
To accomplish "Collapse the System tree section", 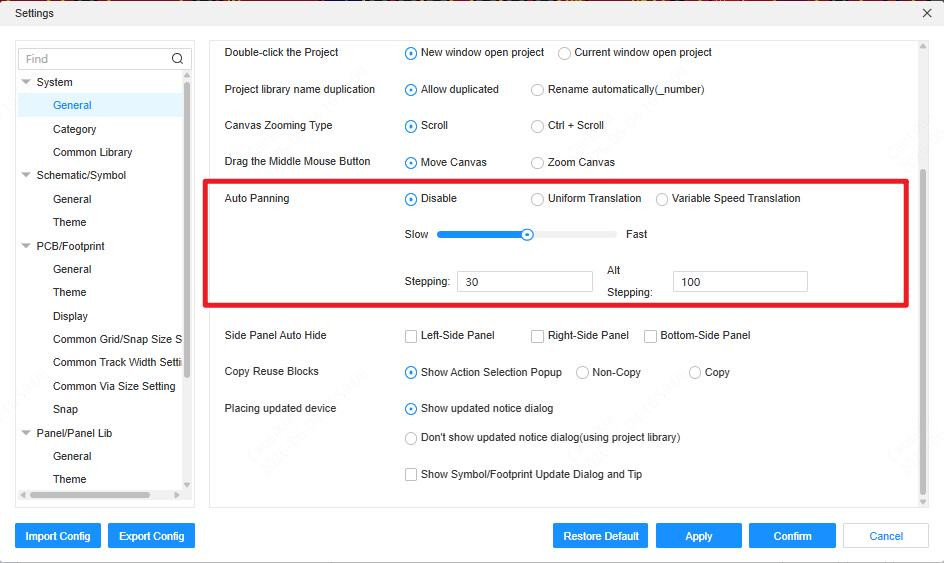I will (x=26, y=81).
